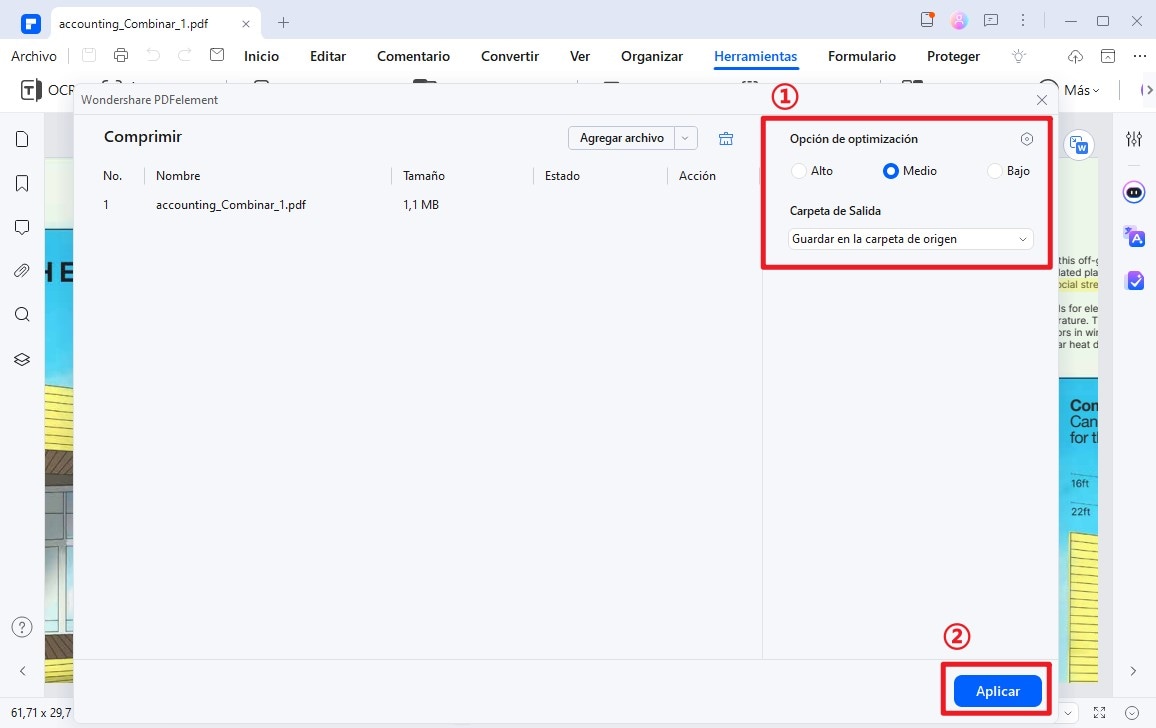Select the Bajo optimization option
The image size is (1156, 728).
[x=1009, y=171]
